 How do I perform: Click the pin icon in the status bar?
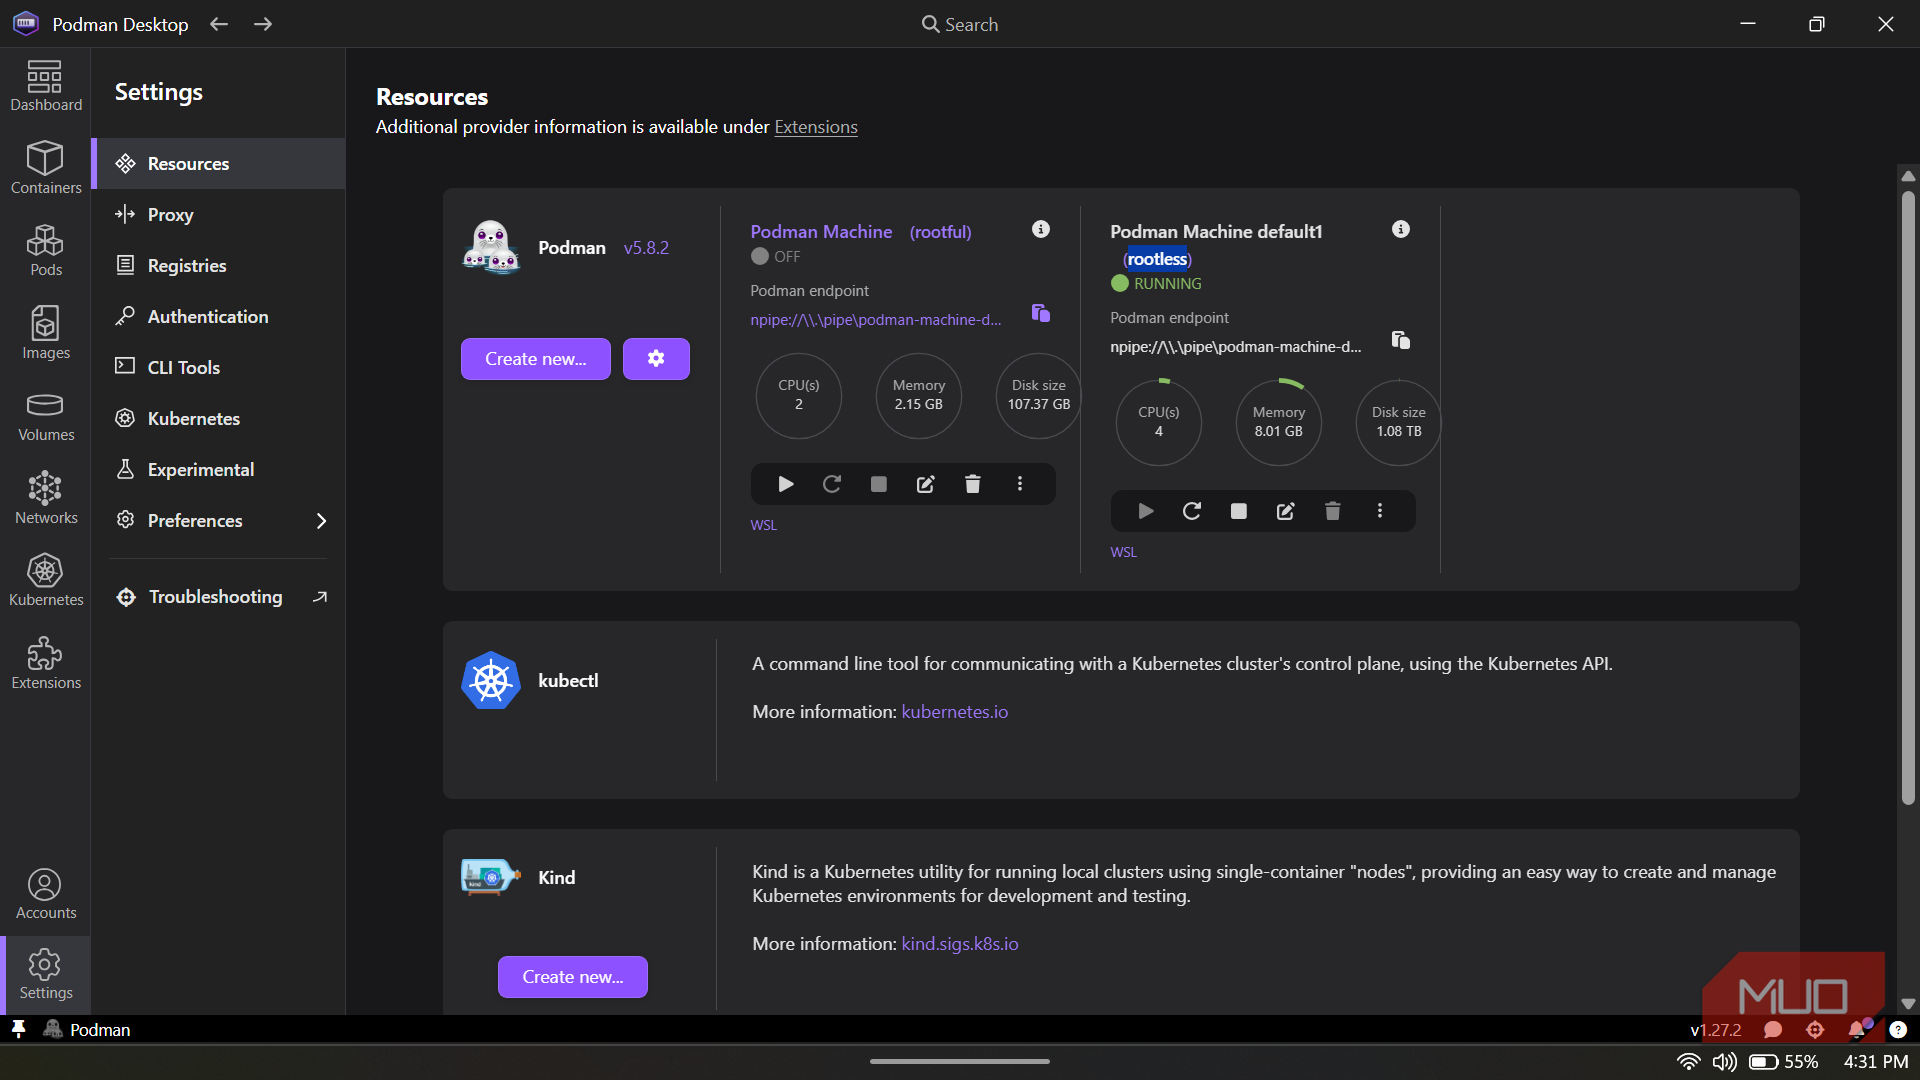click(18, 1029)
